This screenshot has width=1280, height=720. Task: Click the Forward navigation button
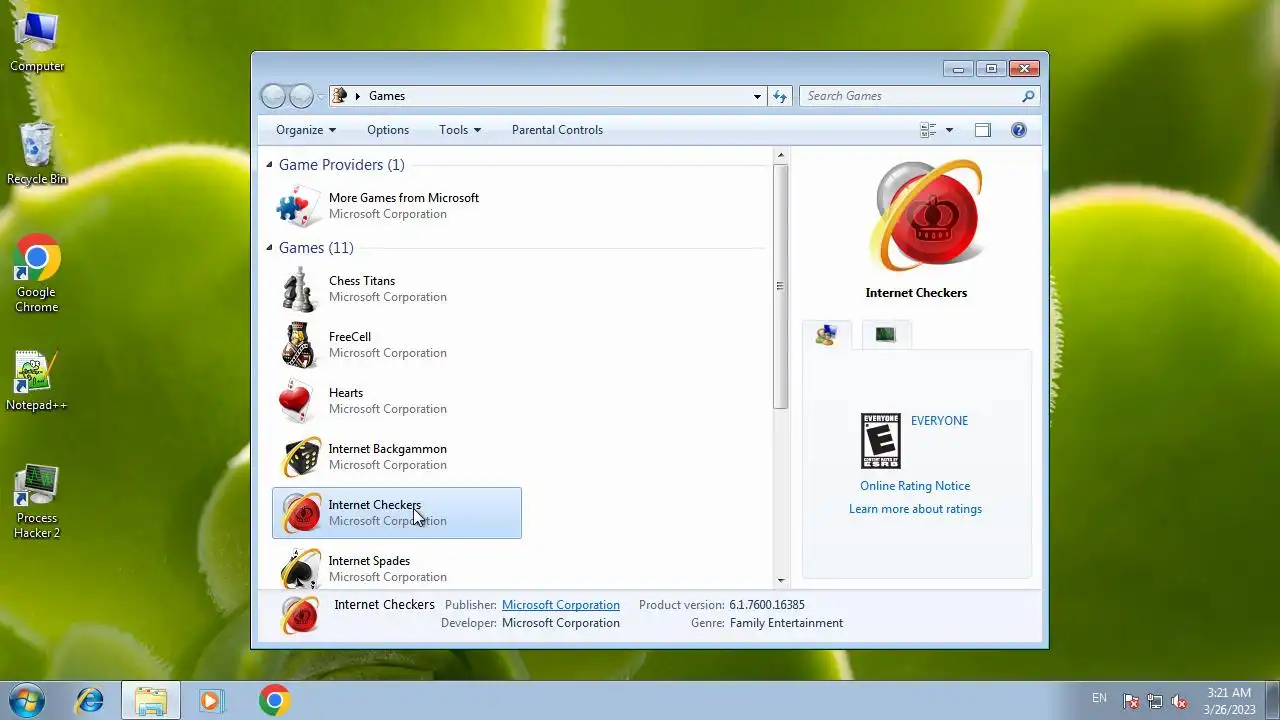tap(301, 96)
